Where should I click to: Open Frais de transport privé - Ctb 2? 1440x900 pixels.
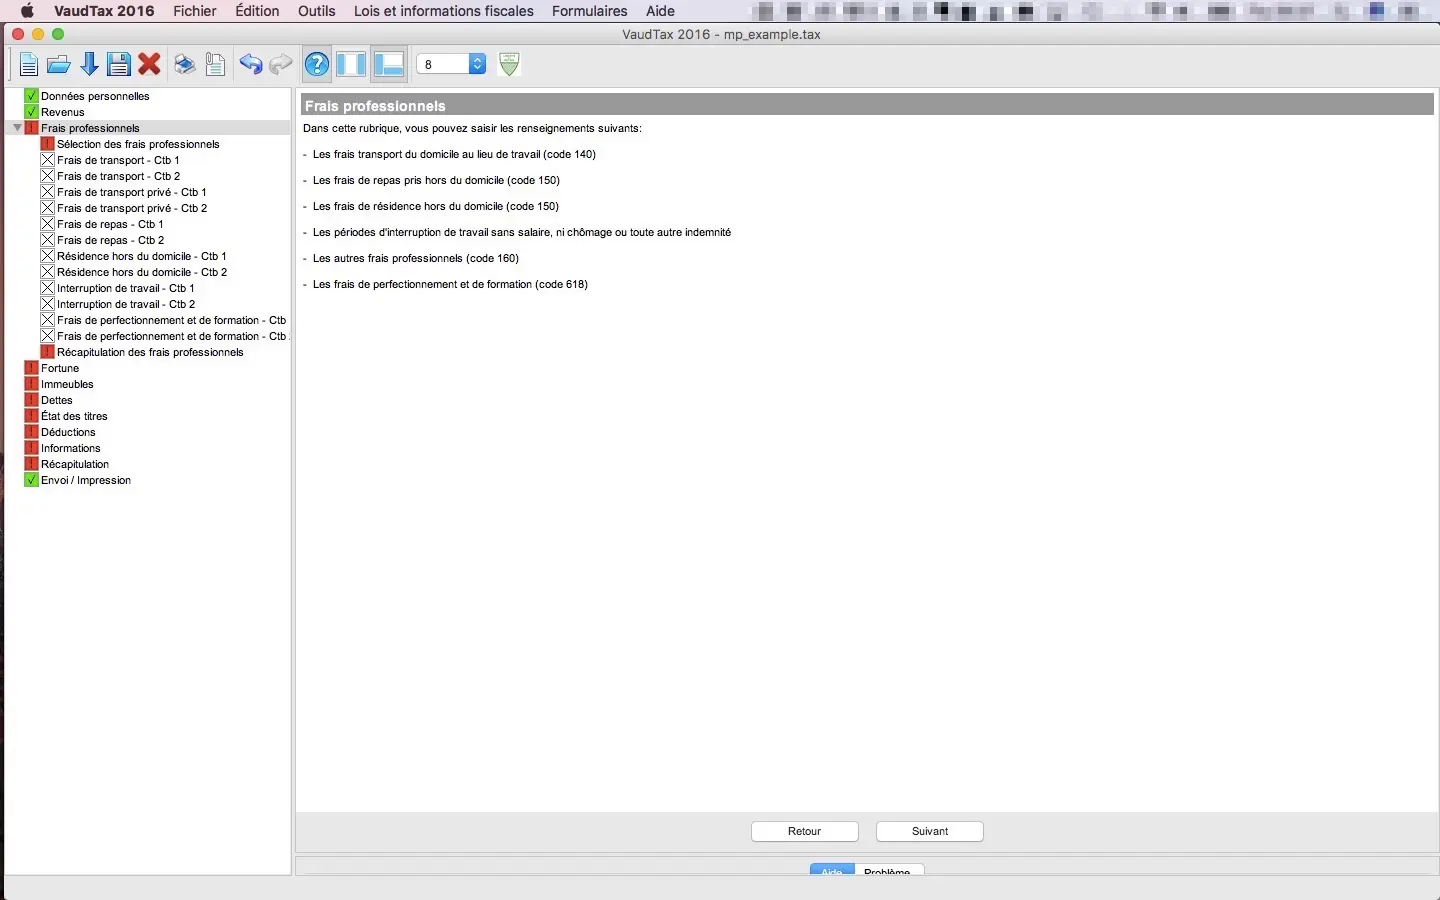132,208
